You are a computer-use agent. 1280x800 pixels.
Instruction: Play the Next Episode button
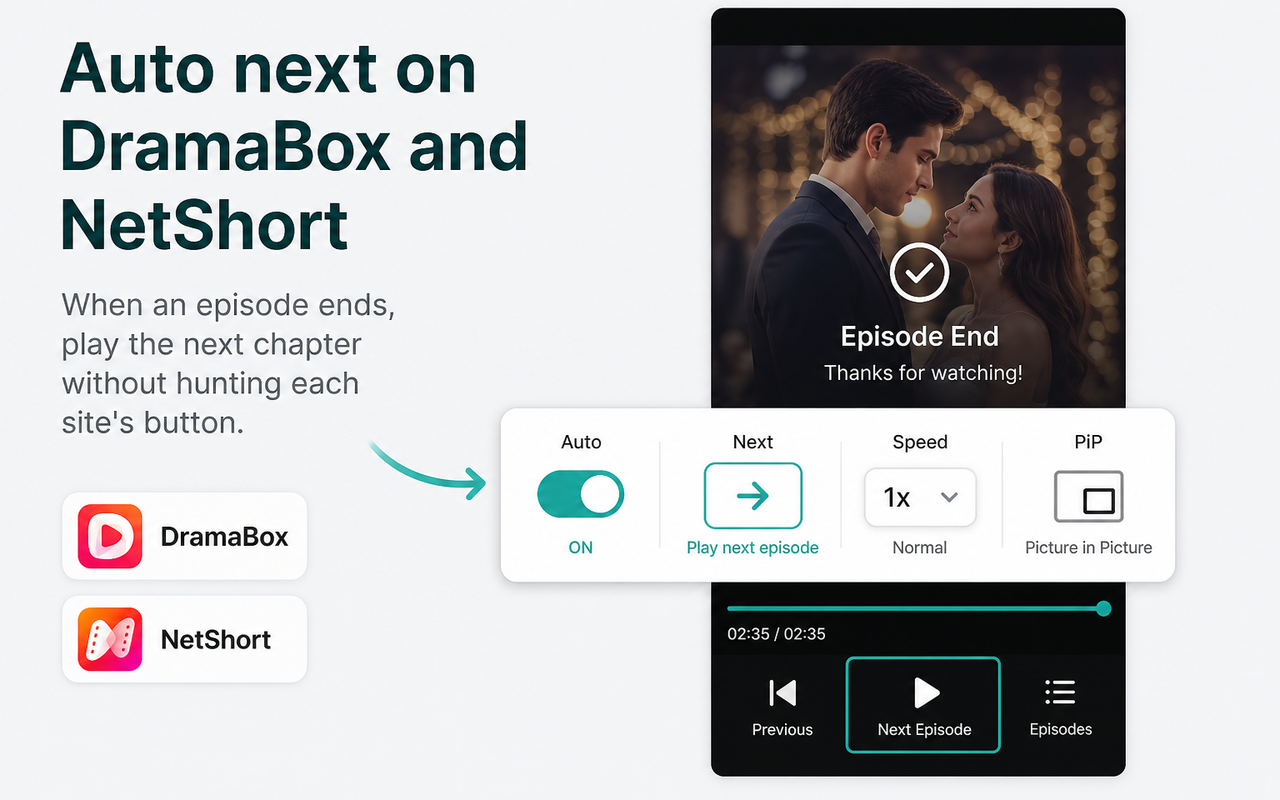pyautogui.click(x=924, y=704)
